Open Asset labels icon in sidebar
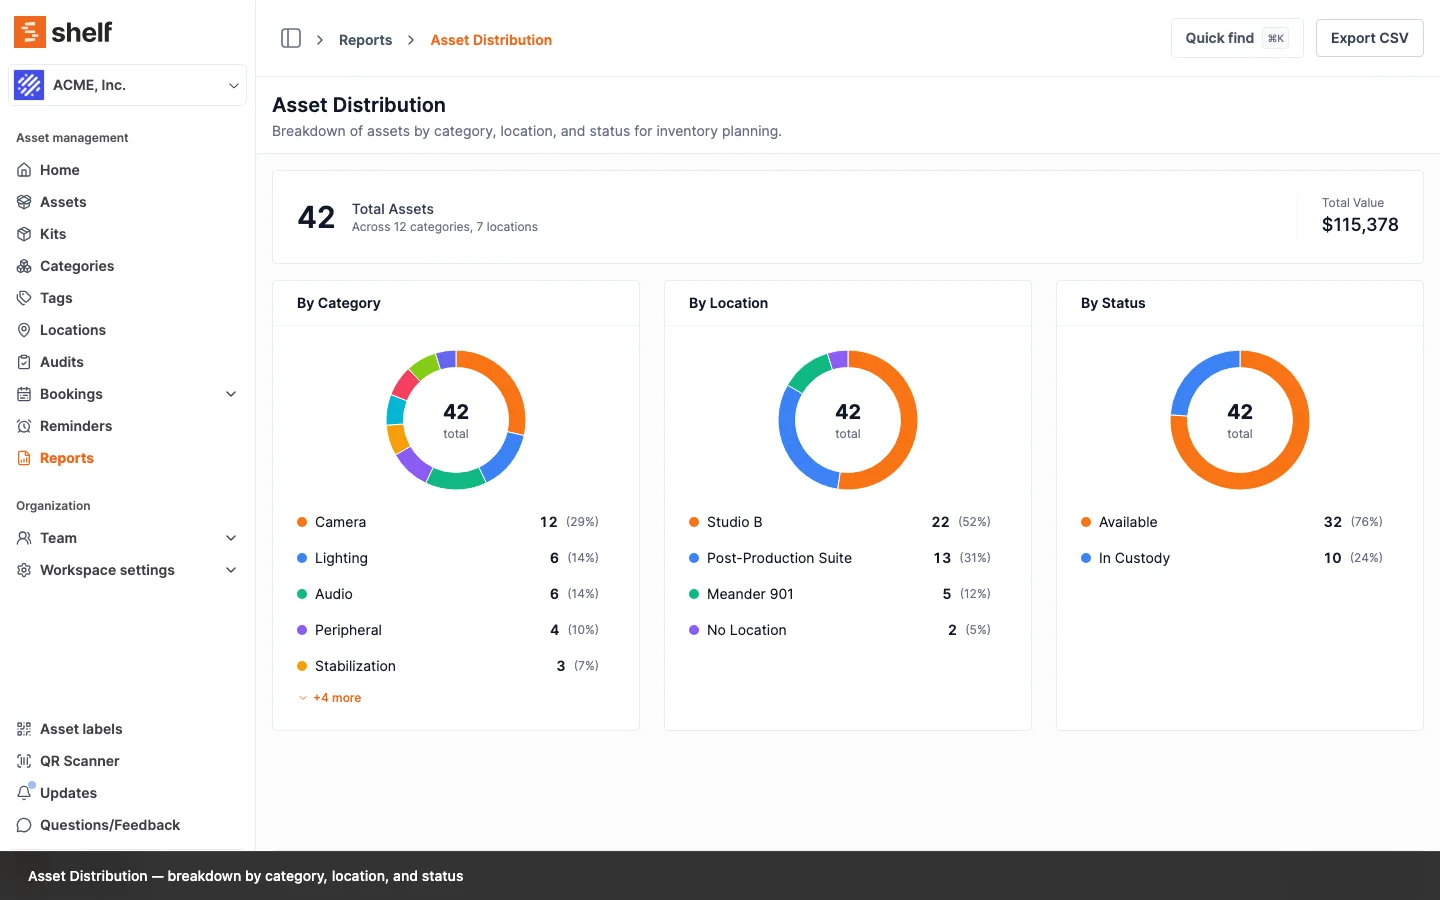Viewport: 1440px width, 900px height. 24,729
